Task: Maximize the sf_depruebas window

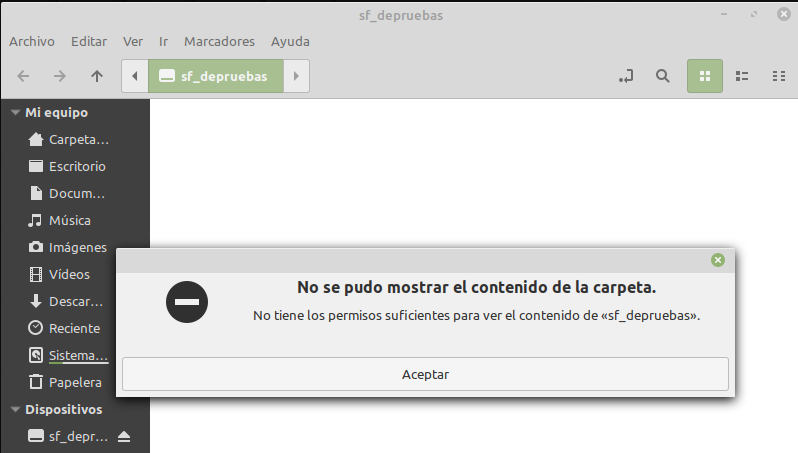Action: point(754,14)
